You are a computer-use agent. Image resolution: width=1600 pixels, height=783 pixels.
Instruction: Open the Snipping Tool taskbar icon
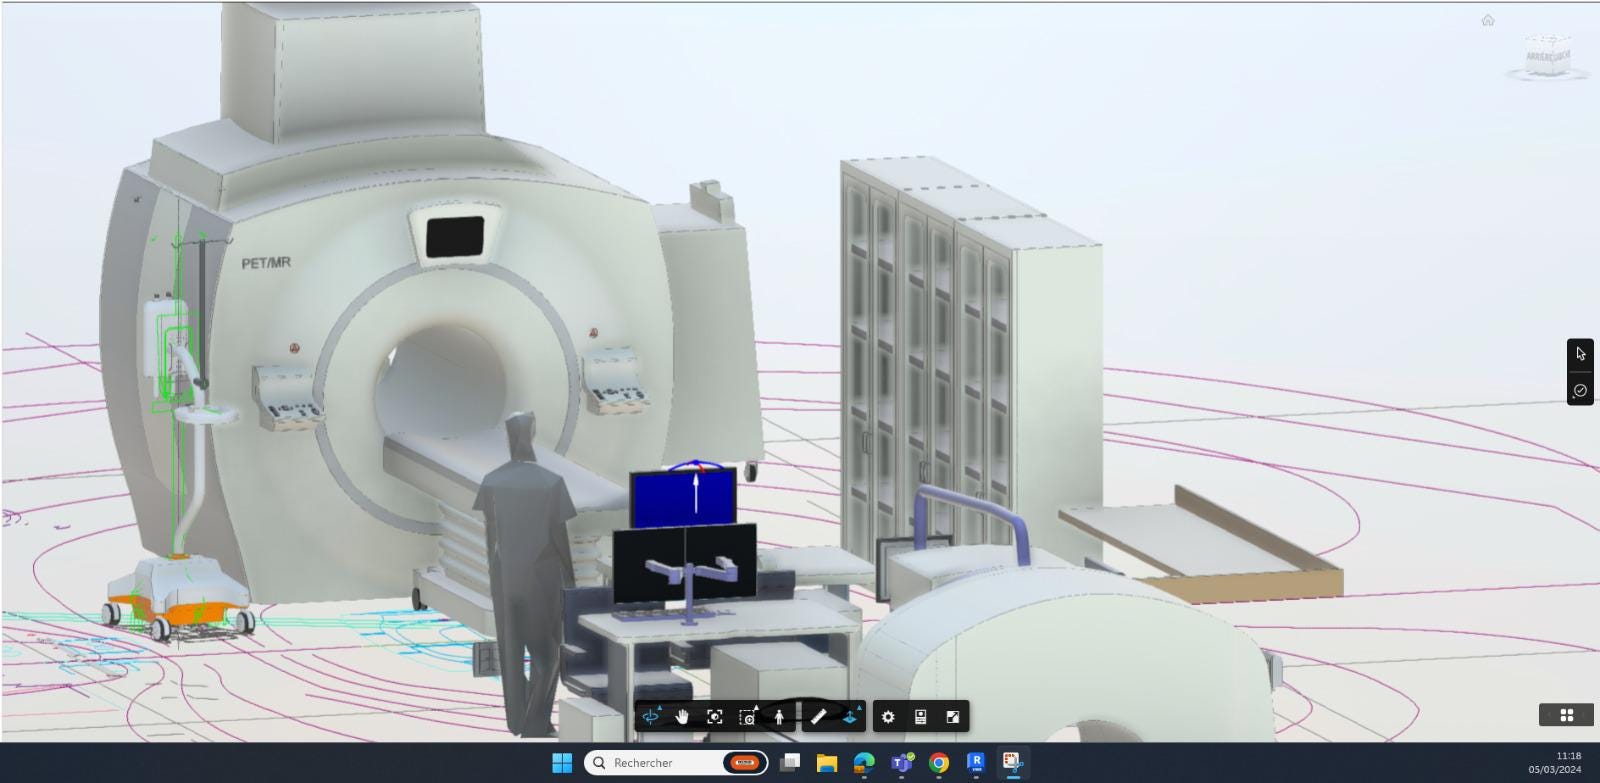pos(1013,763)
